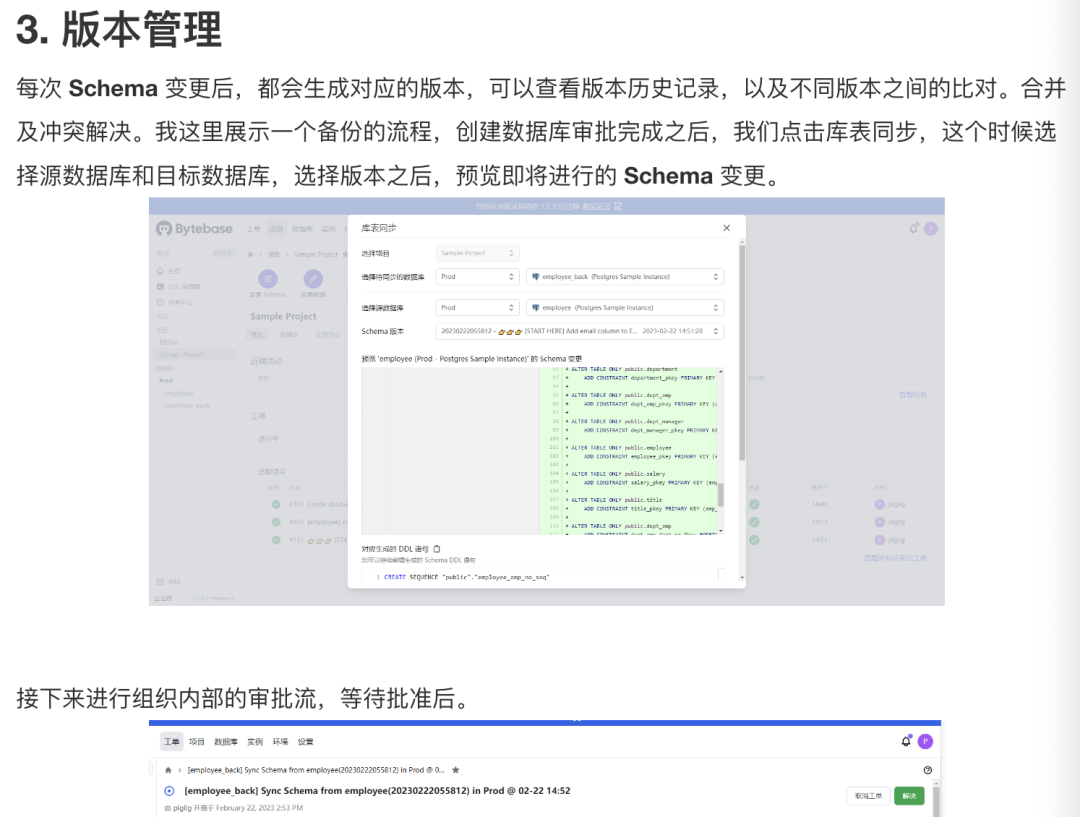This screenshot has width=1080, height=817.
Task: Select employee_back in the Bytebase sidebar
Action: pos(187,406)
